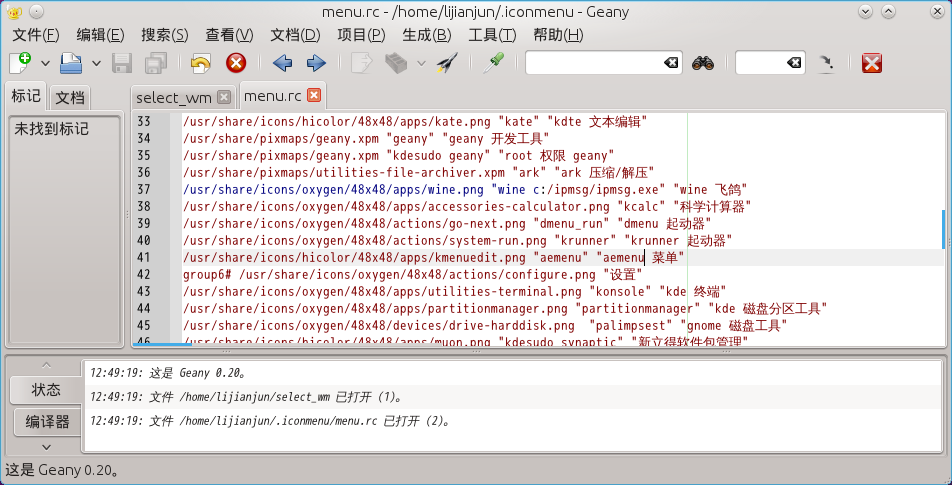Open the 帮助(H) menu

pos(558,35)
